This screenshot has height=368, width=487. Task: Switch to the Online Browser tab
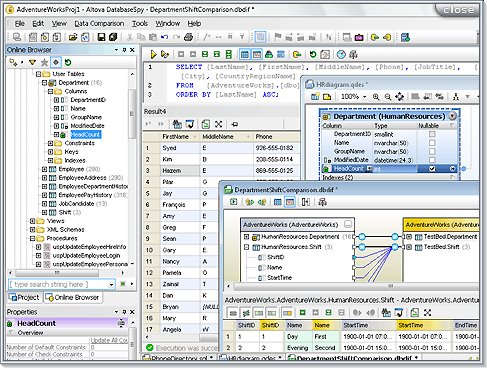point(72,297)
